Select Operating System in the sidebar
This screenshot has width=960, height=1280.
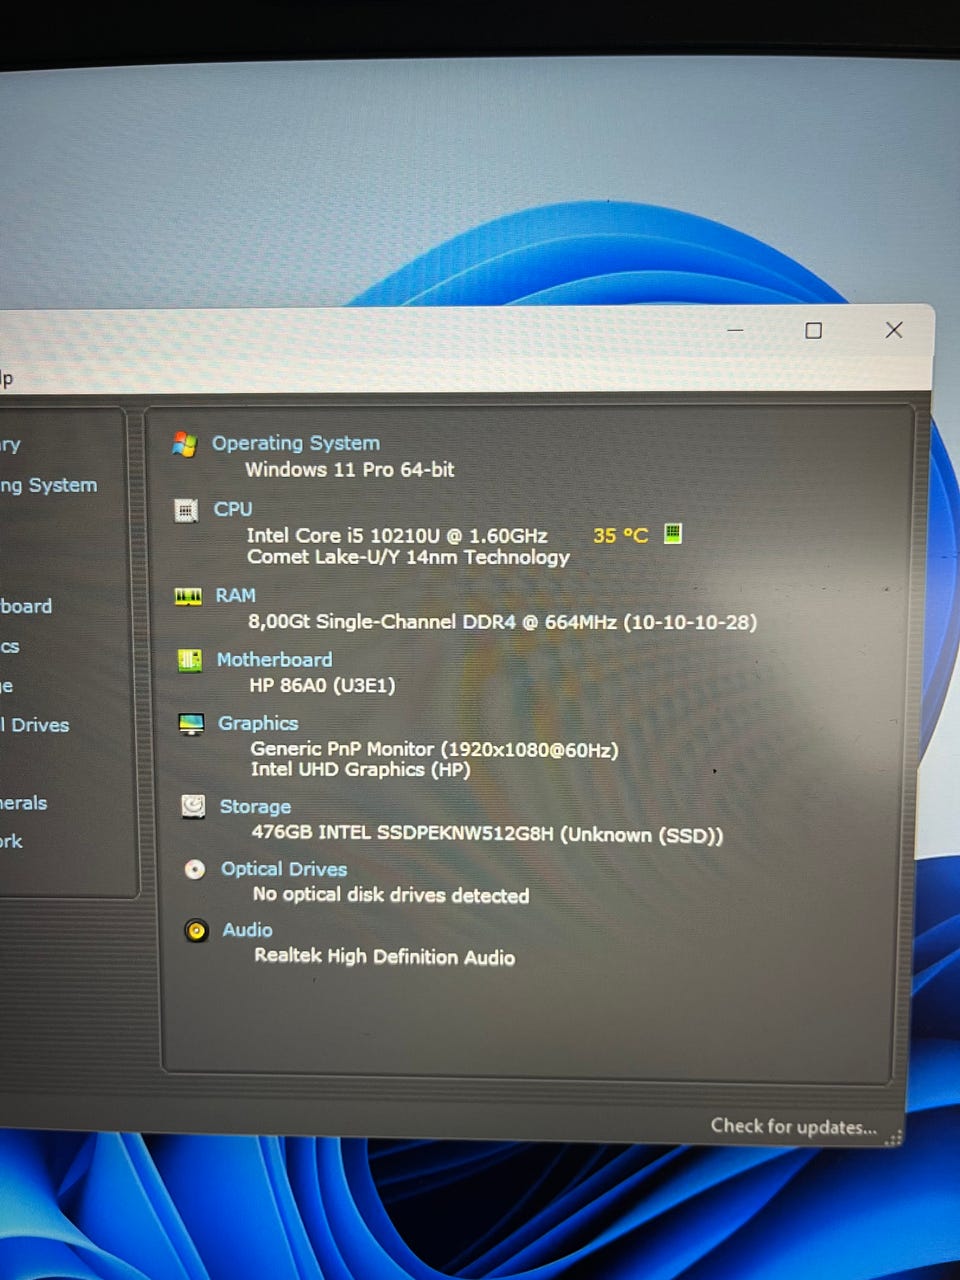pyautogui.click(x=48, y=485)
